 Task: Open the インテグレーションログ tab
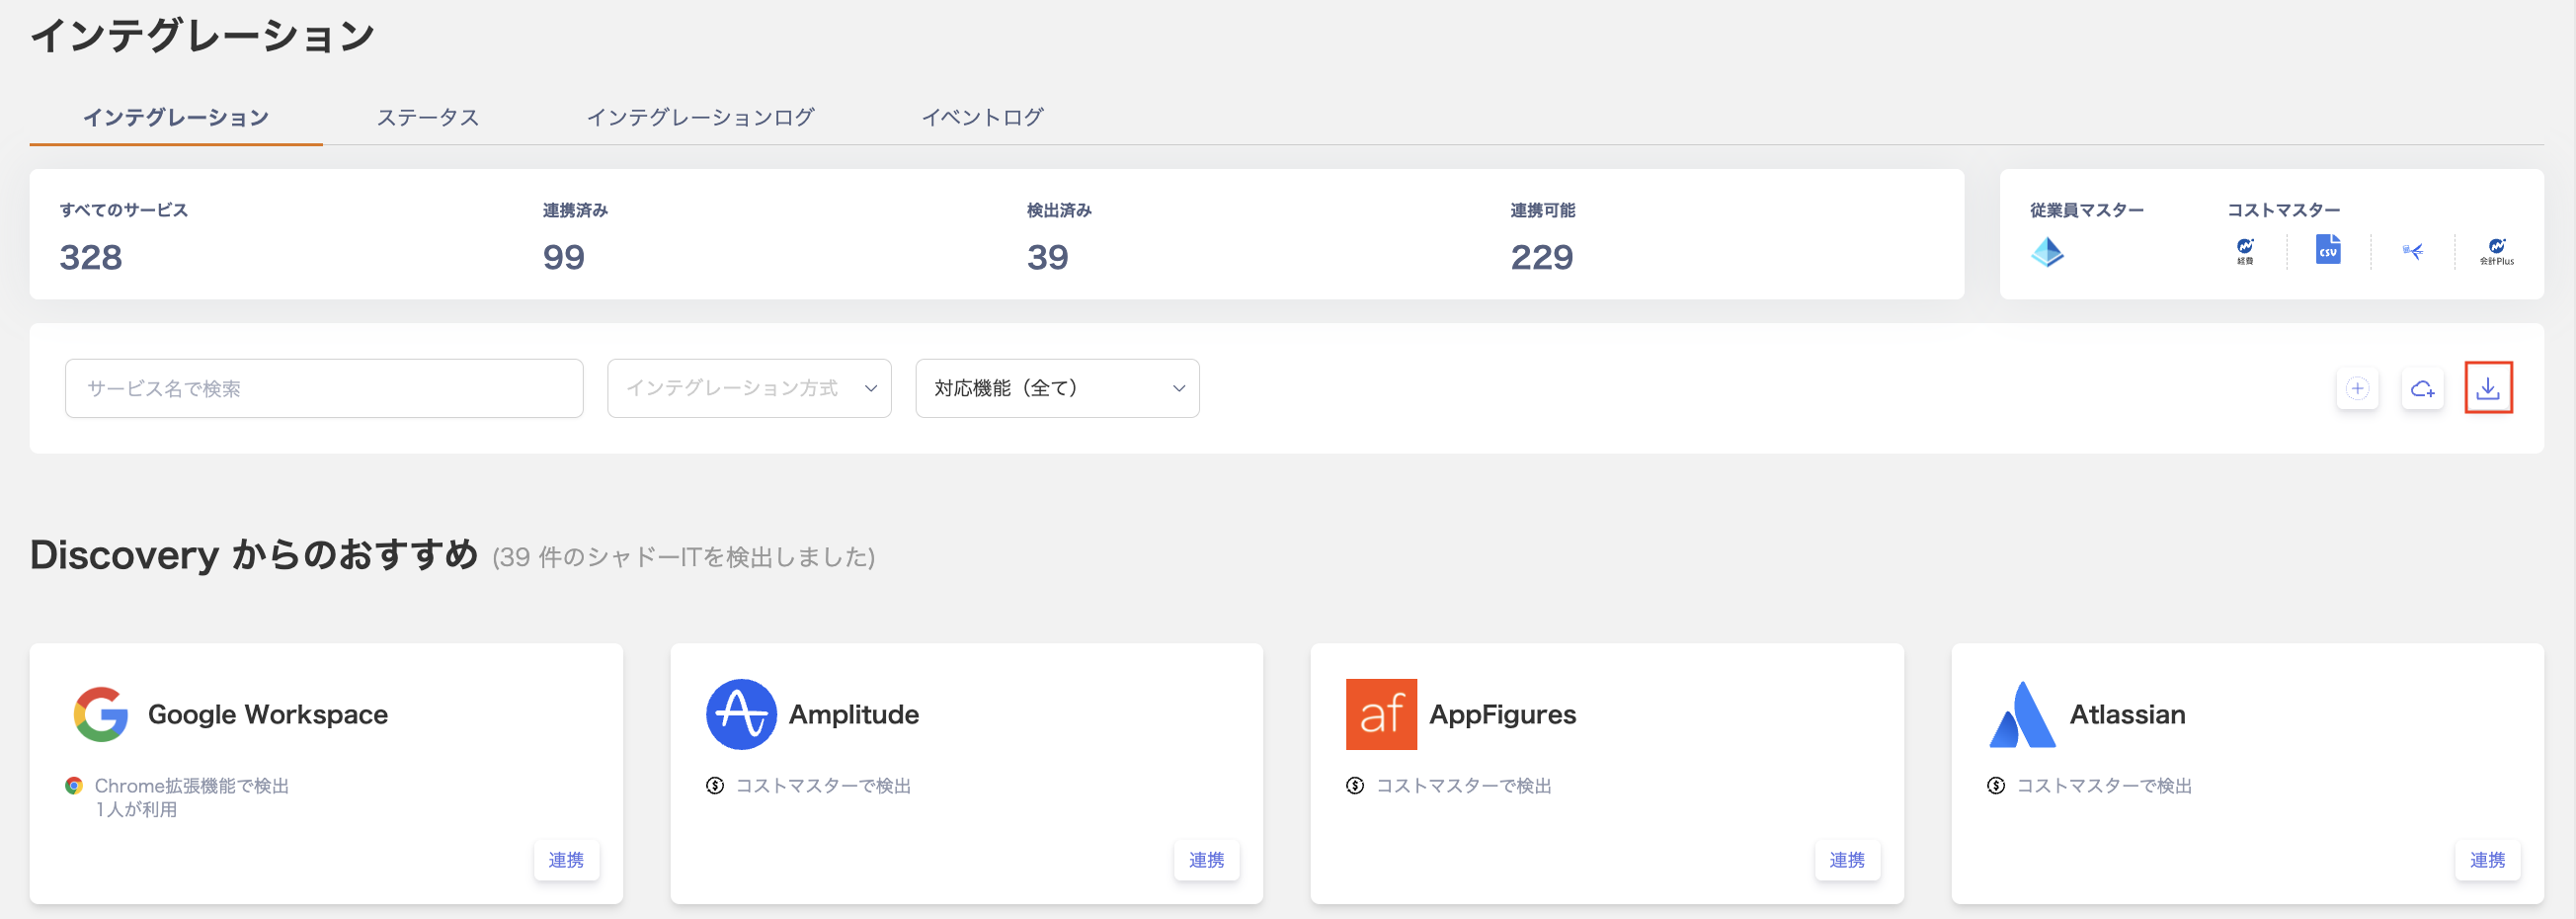tap(700, 117)
